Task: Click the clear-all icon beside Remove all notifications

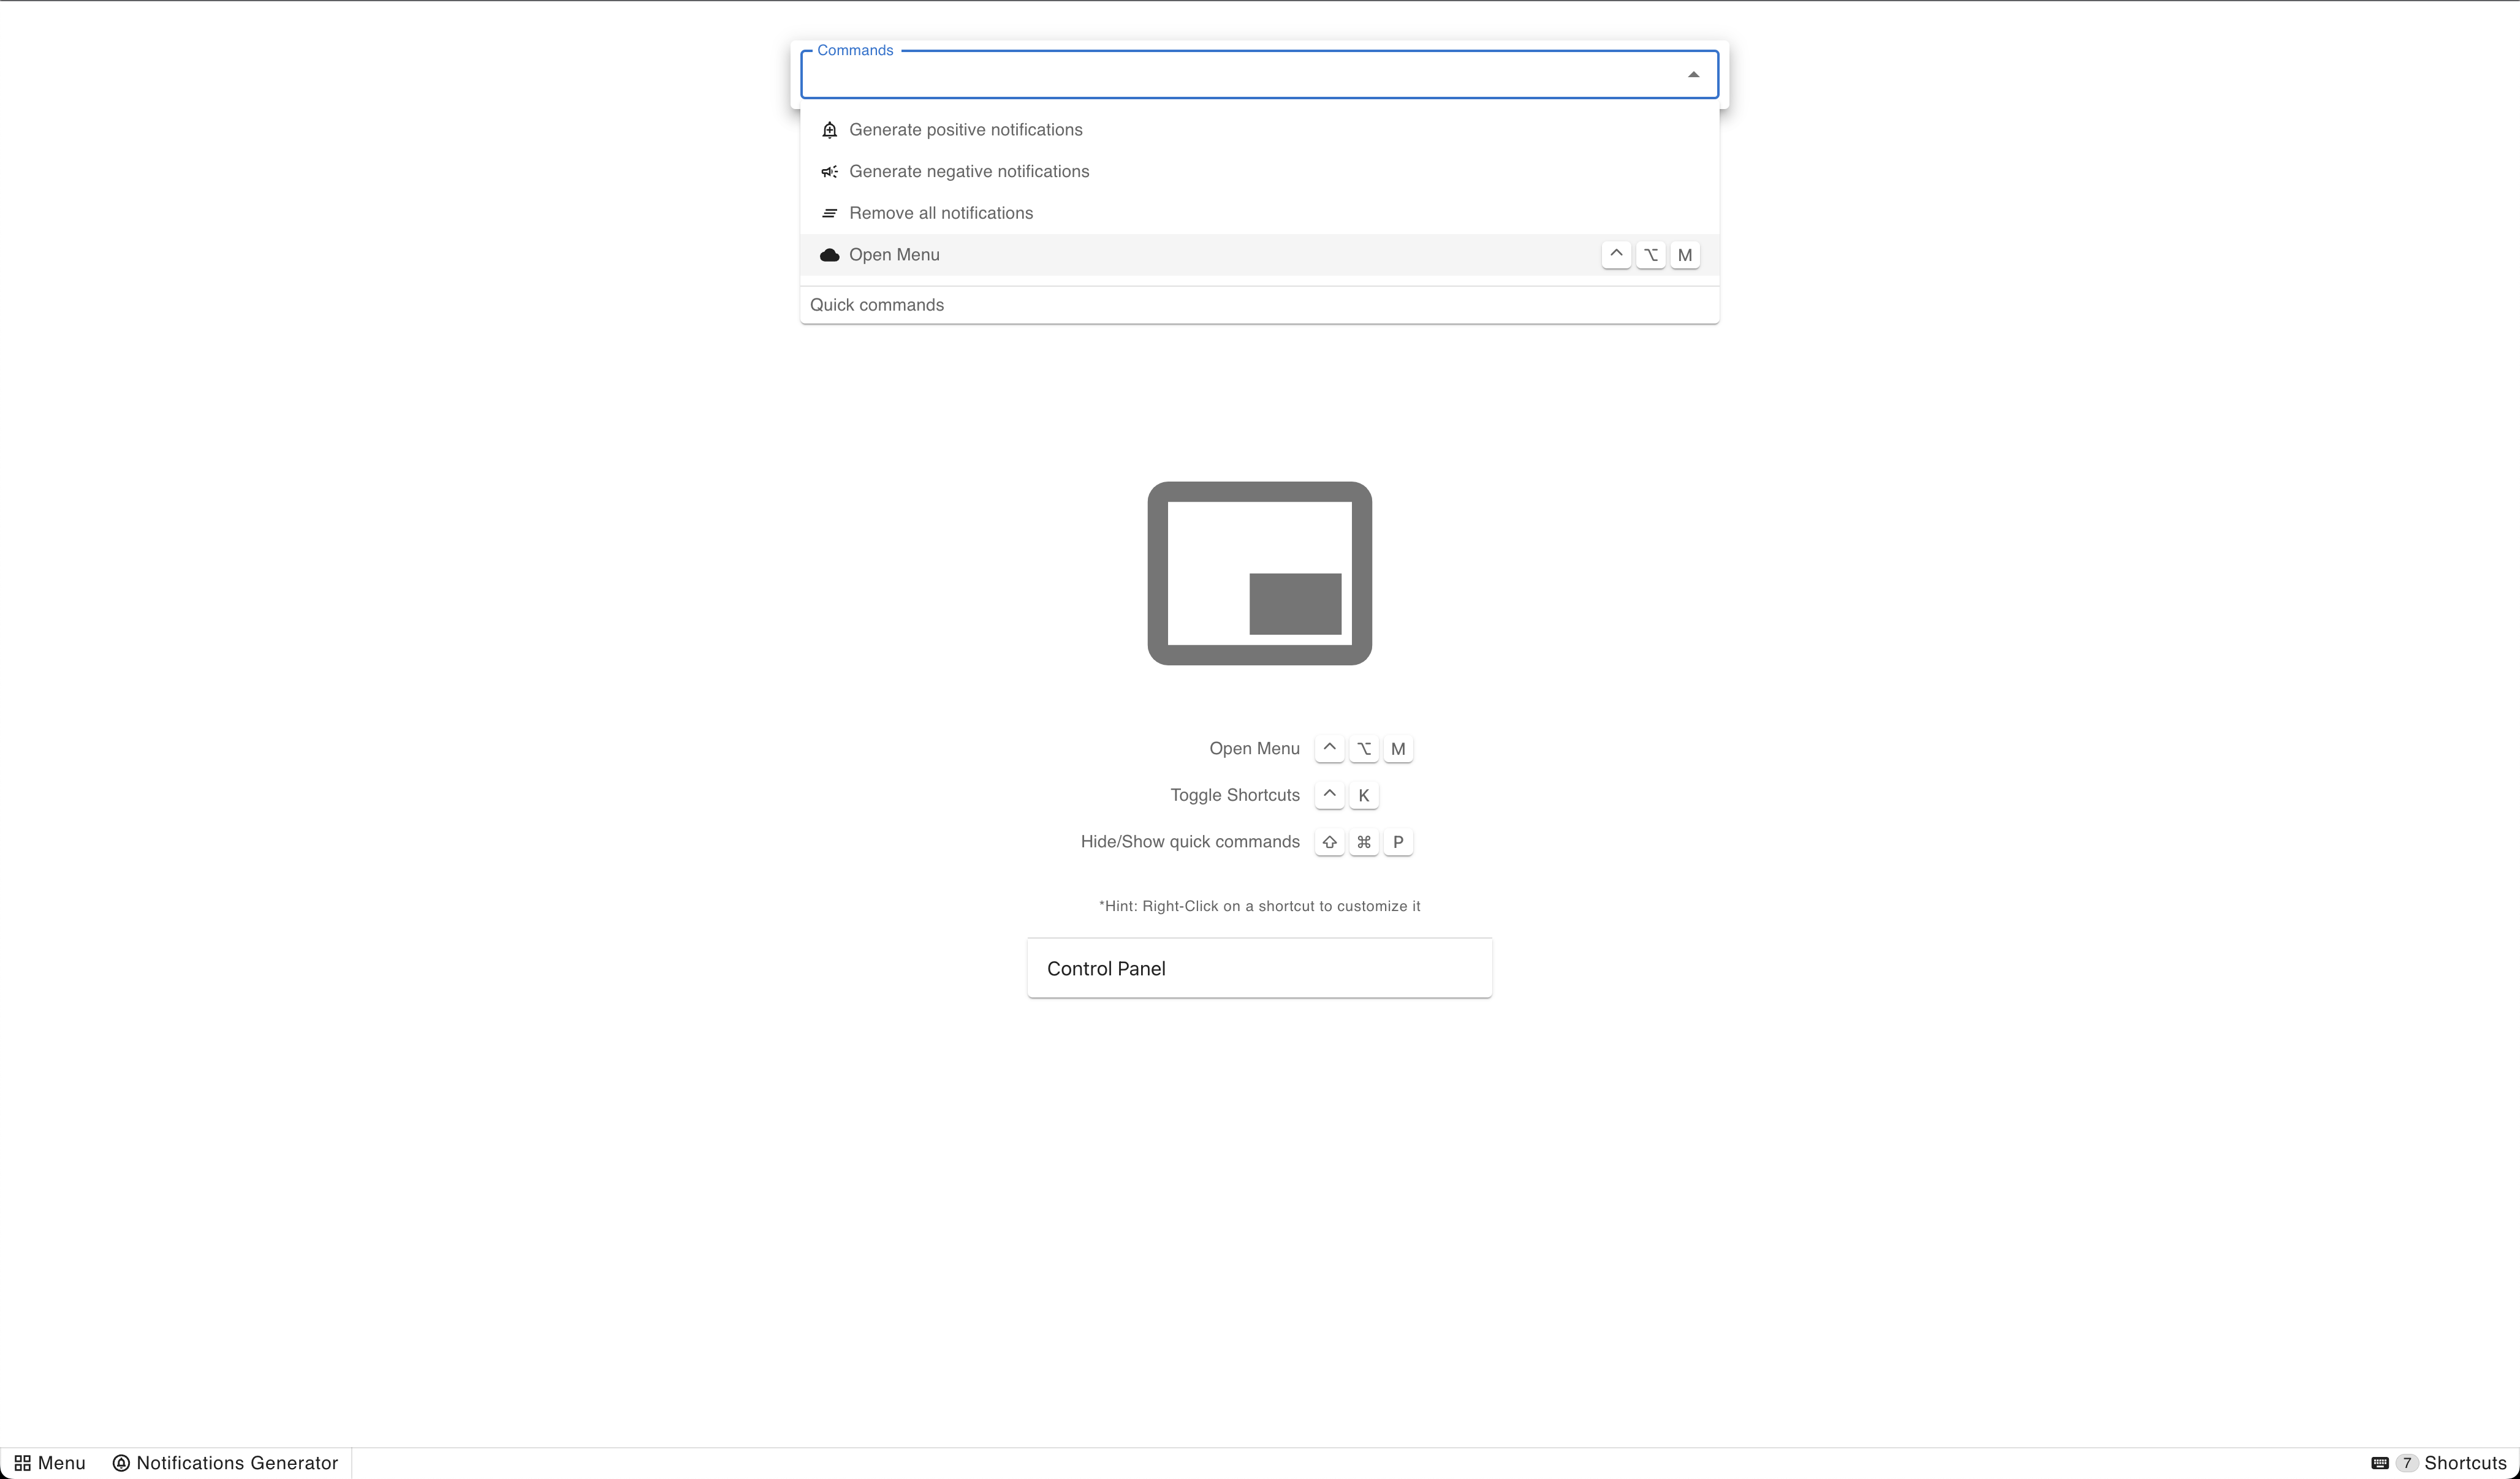Action: click(x=829, y=213)
